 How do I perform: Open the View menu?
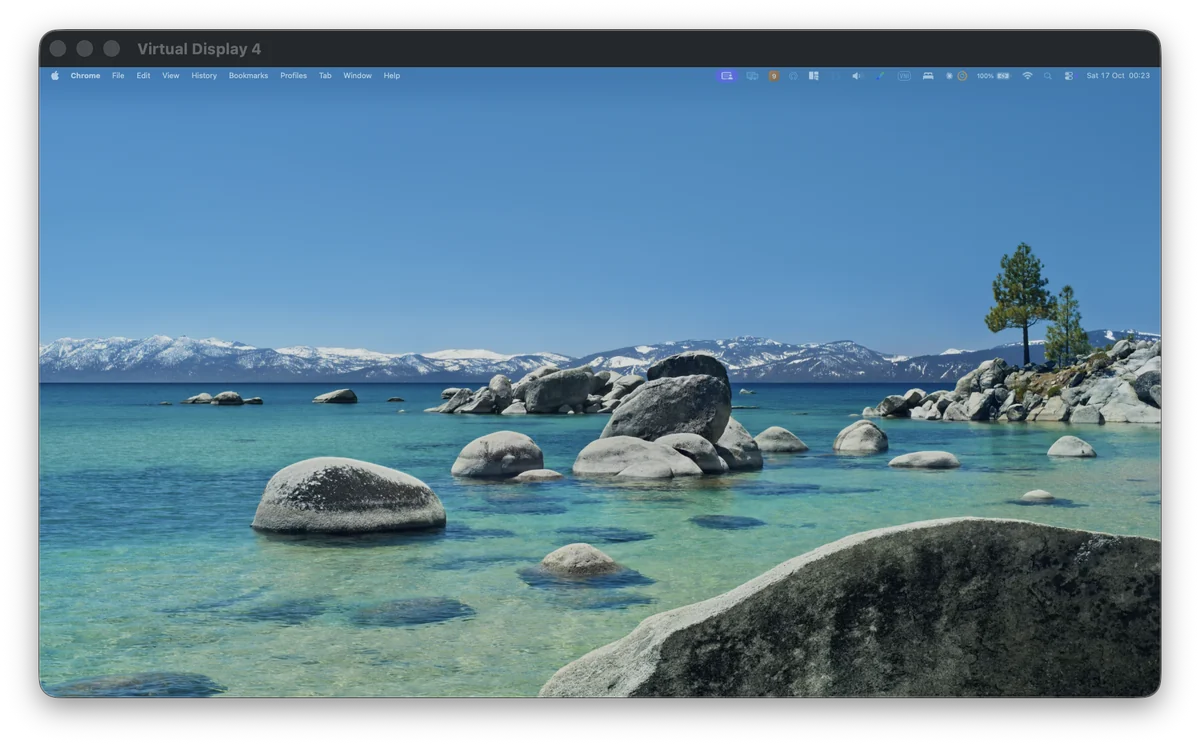[171, 76]
